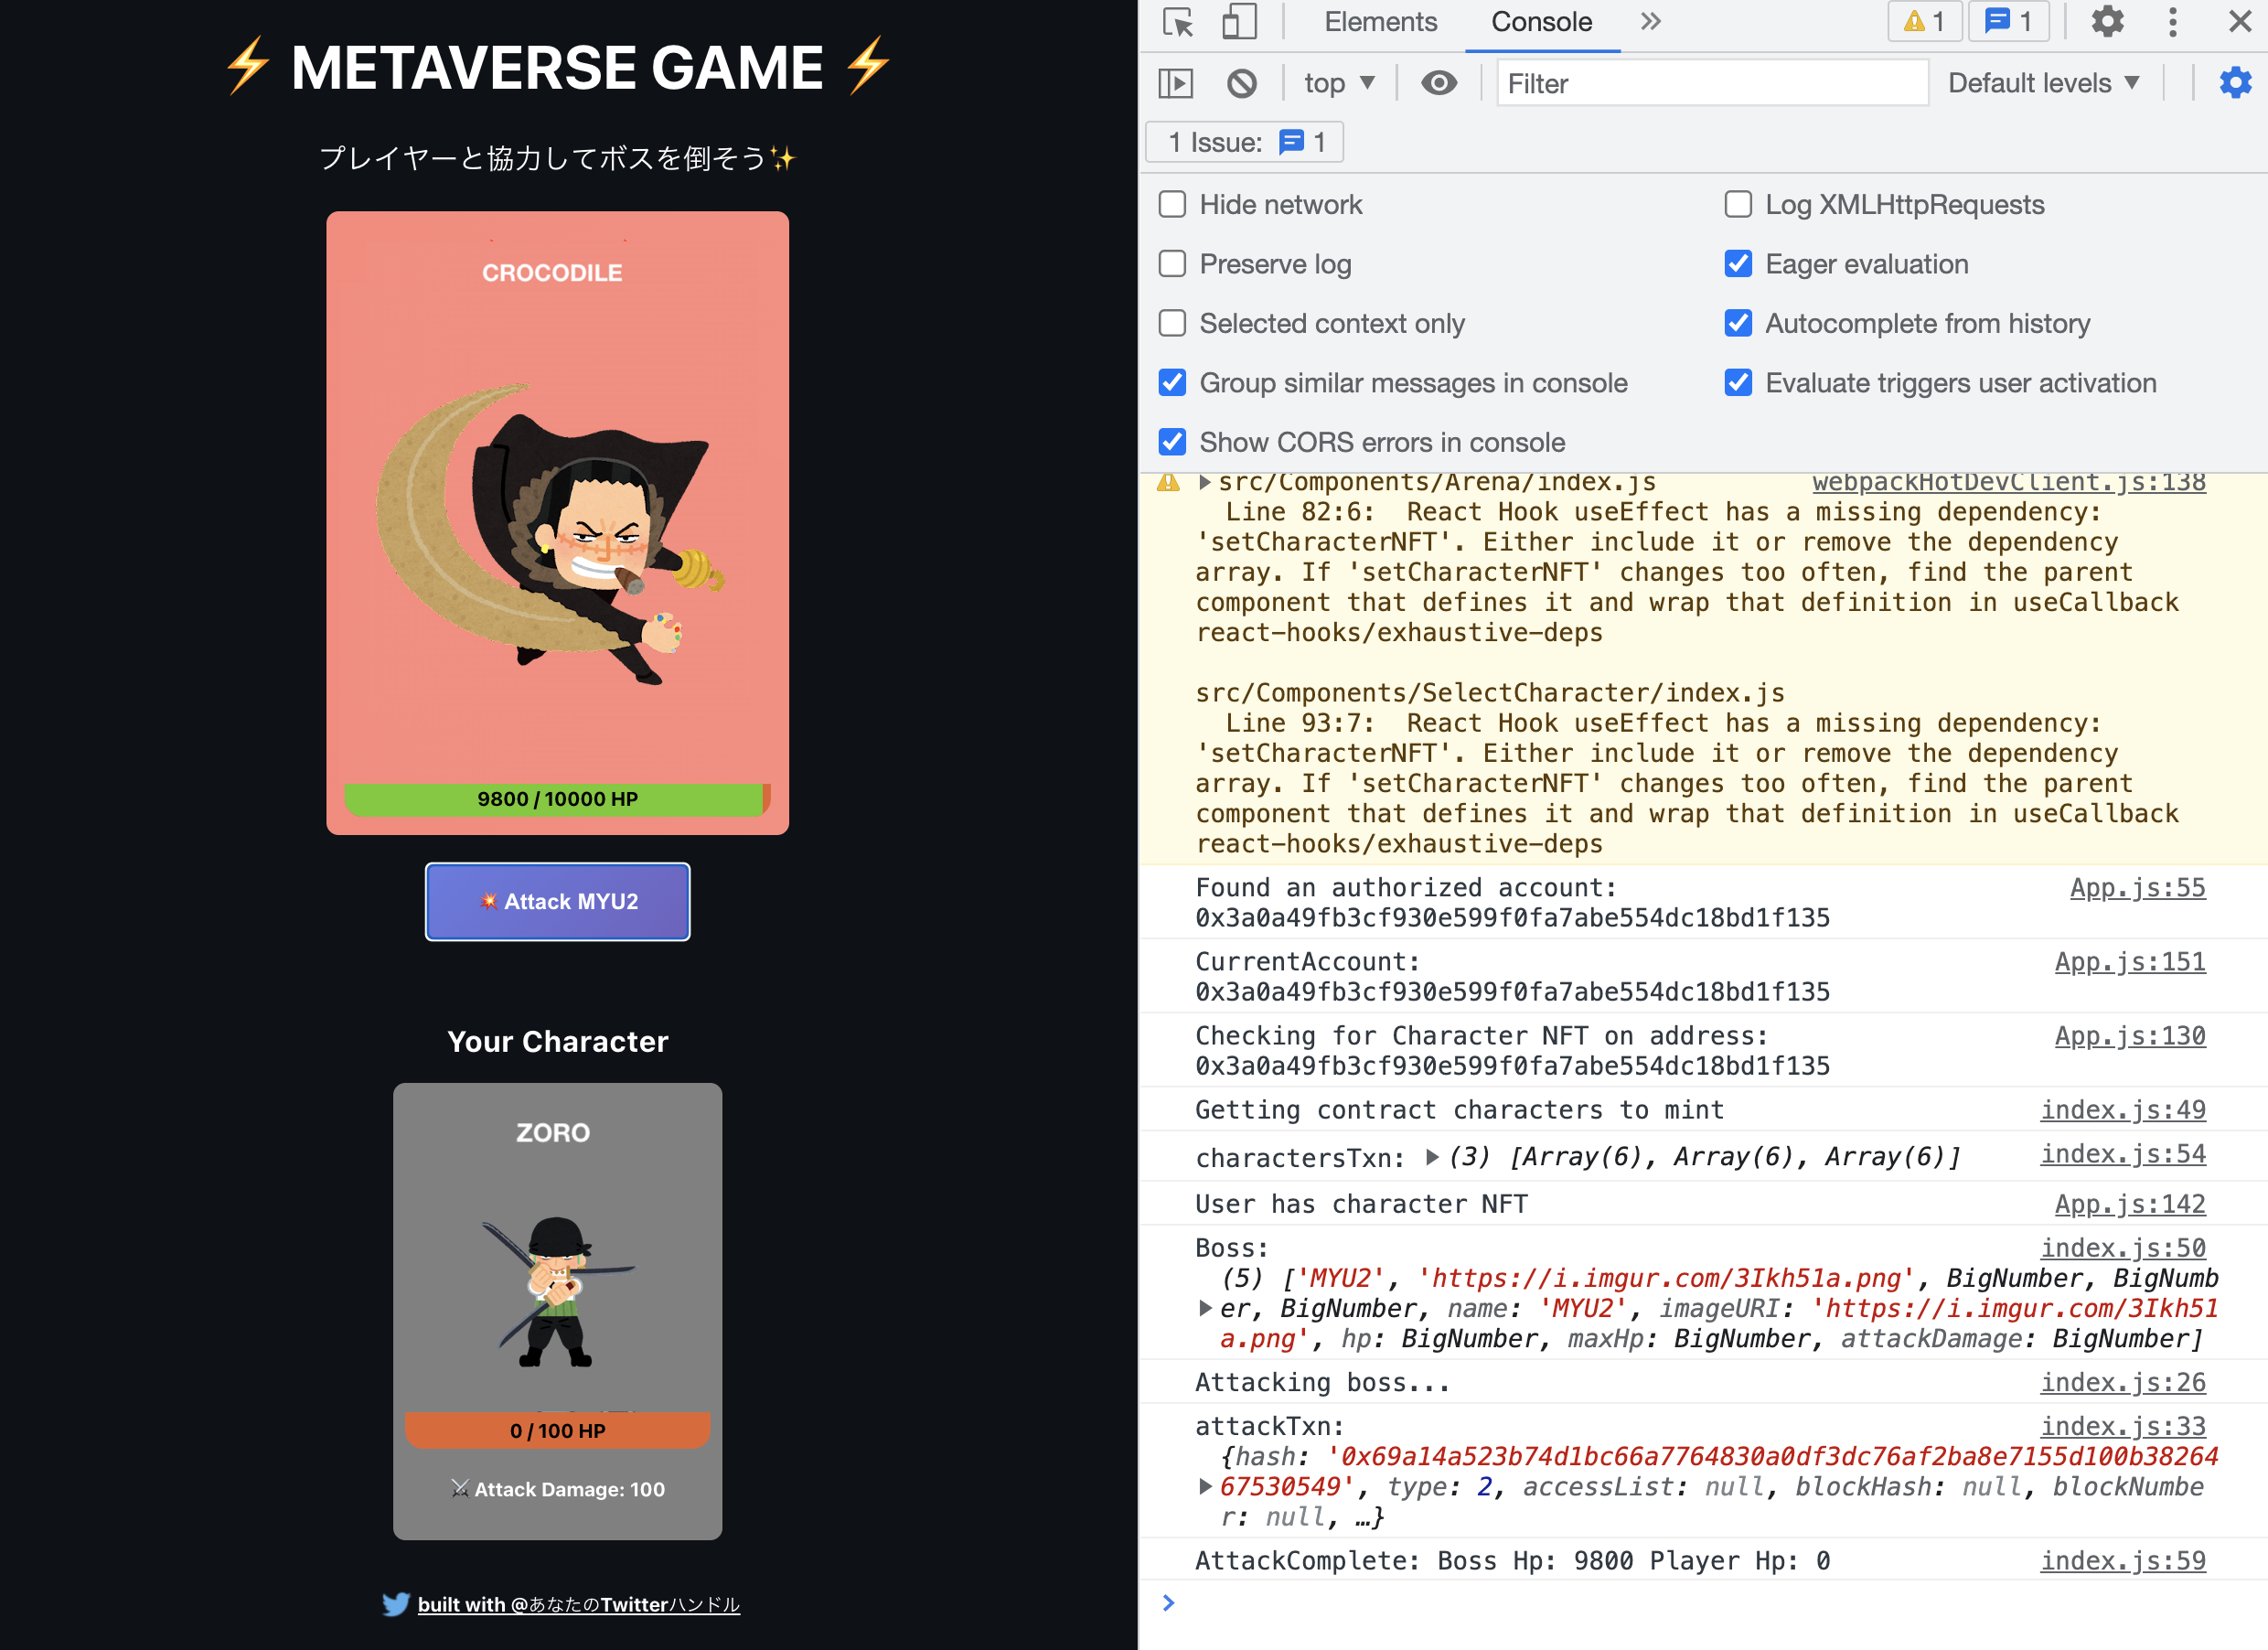Open the 1 Issue button

1244,142
